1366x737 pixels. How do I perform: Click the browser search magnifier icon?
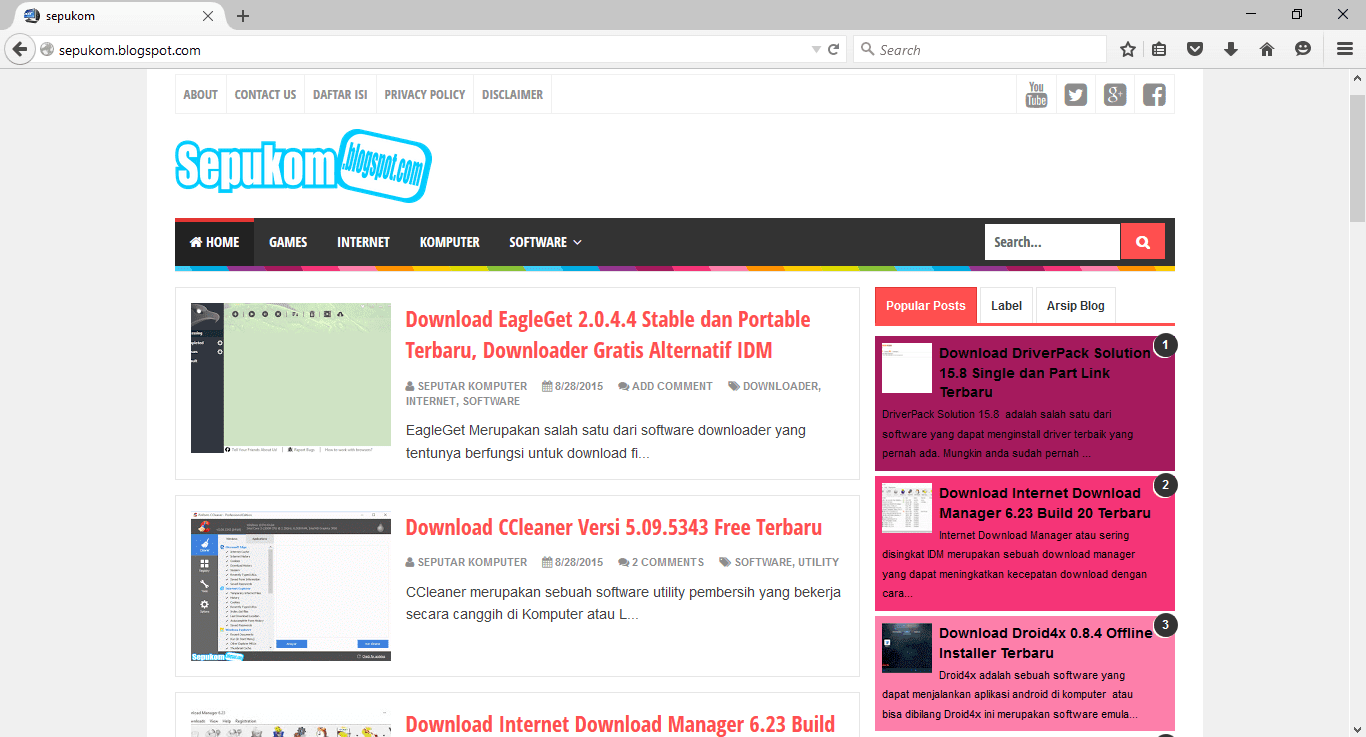[x=867, y=49]
